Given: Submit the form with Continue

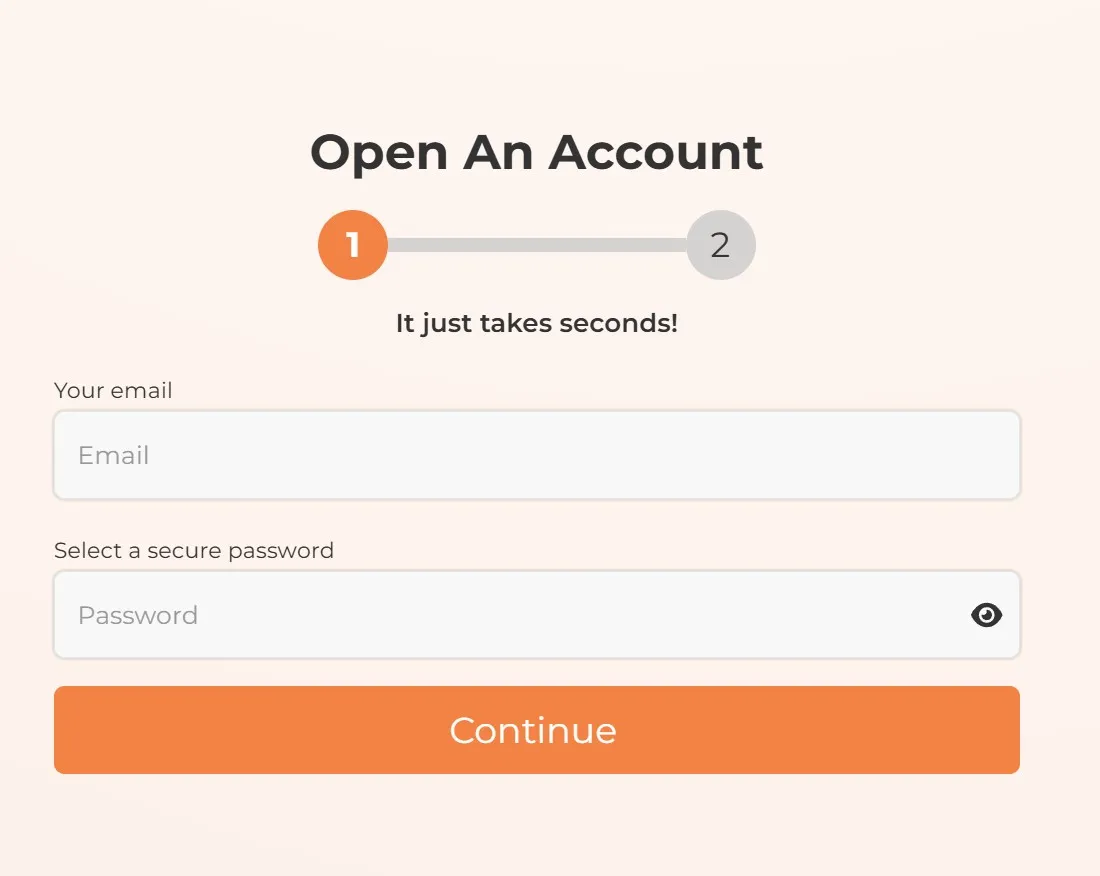Looking at the screenshot, I should [x=536, y=730].
